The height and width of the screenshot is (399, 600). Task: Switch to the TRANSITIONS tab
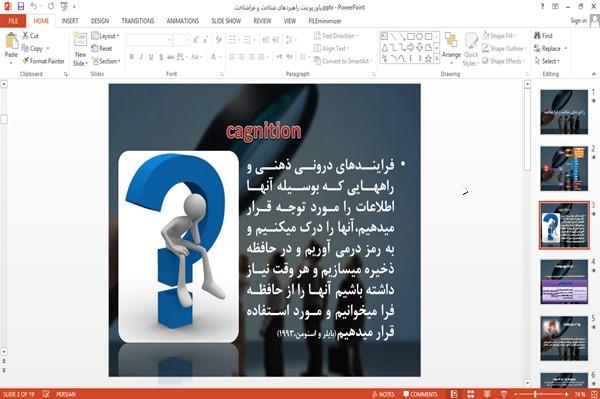coord(138,21)
